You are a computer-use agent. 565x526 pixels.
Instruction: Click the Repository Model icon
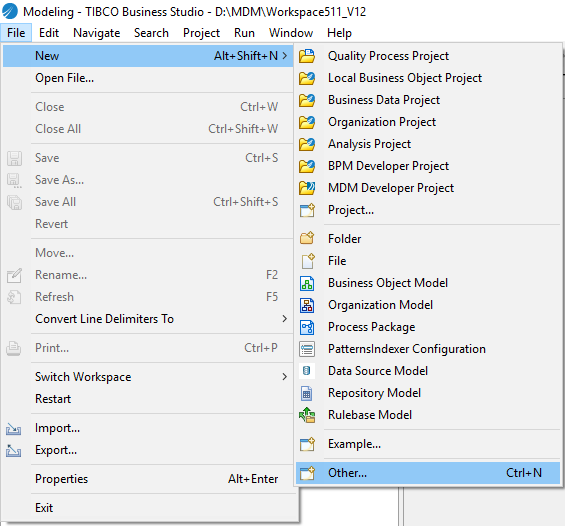(x=307, y=393)
